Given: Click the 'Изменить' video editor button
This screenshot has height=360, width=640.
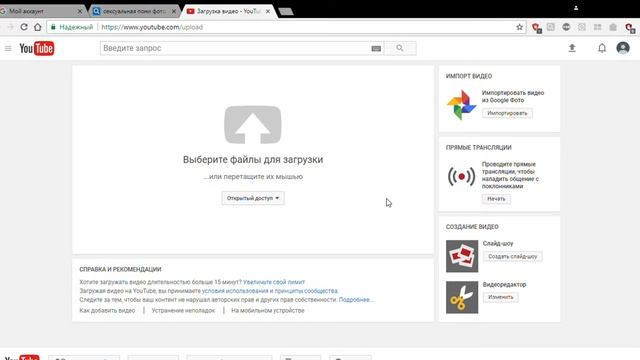Looking at the screenshot, I should click(x=501, y=297).
